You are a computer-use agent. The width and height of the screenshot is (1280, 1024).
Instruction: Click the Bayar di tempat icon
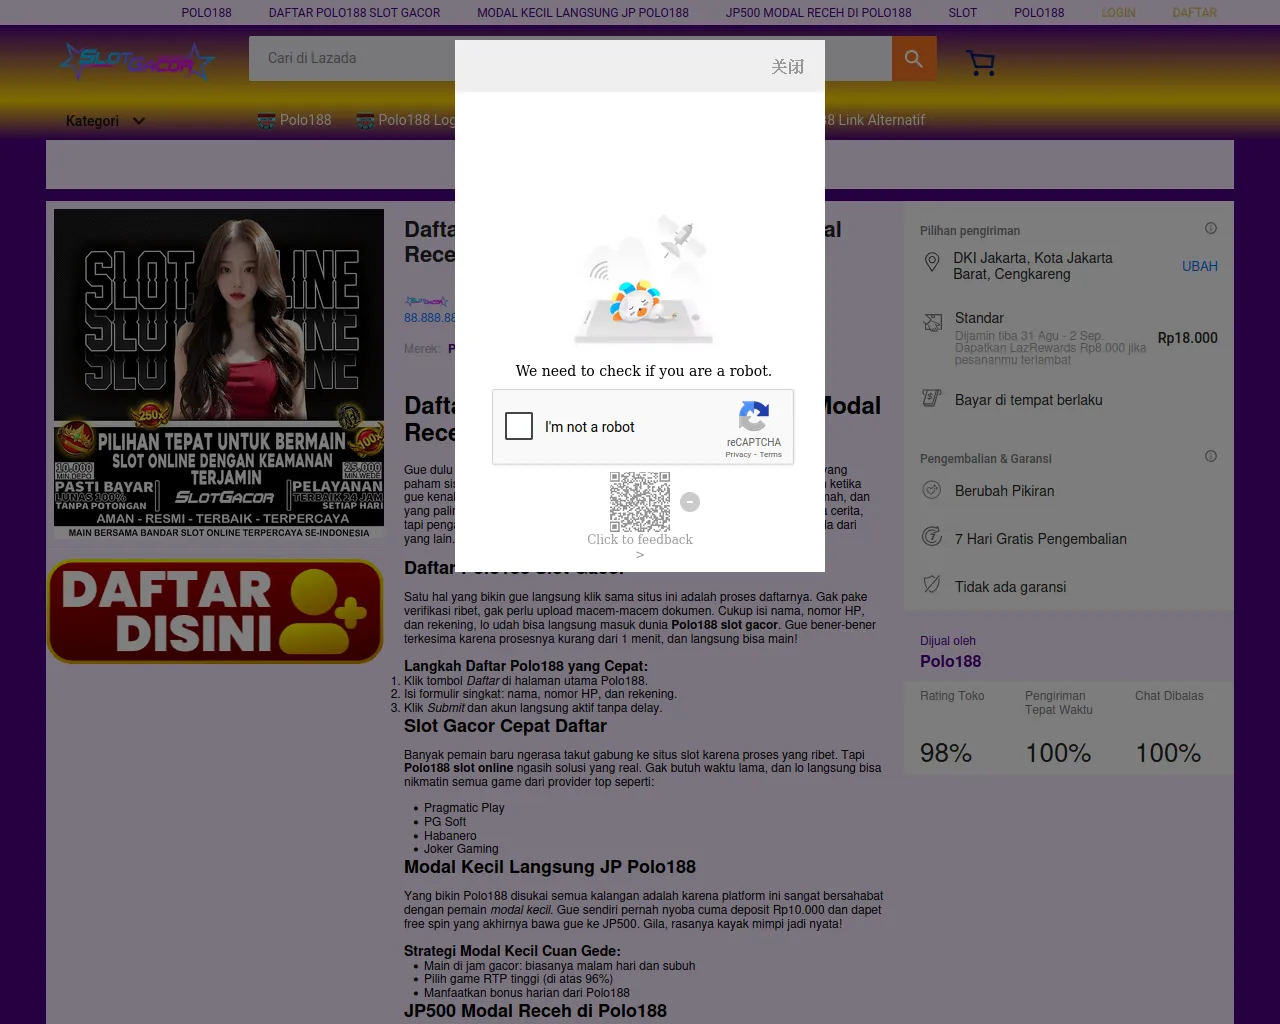click(932, 398)
